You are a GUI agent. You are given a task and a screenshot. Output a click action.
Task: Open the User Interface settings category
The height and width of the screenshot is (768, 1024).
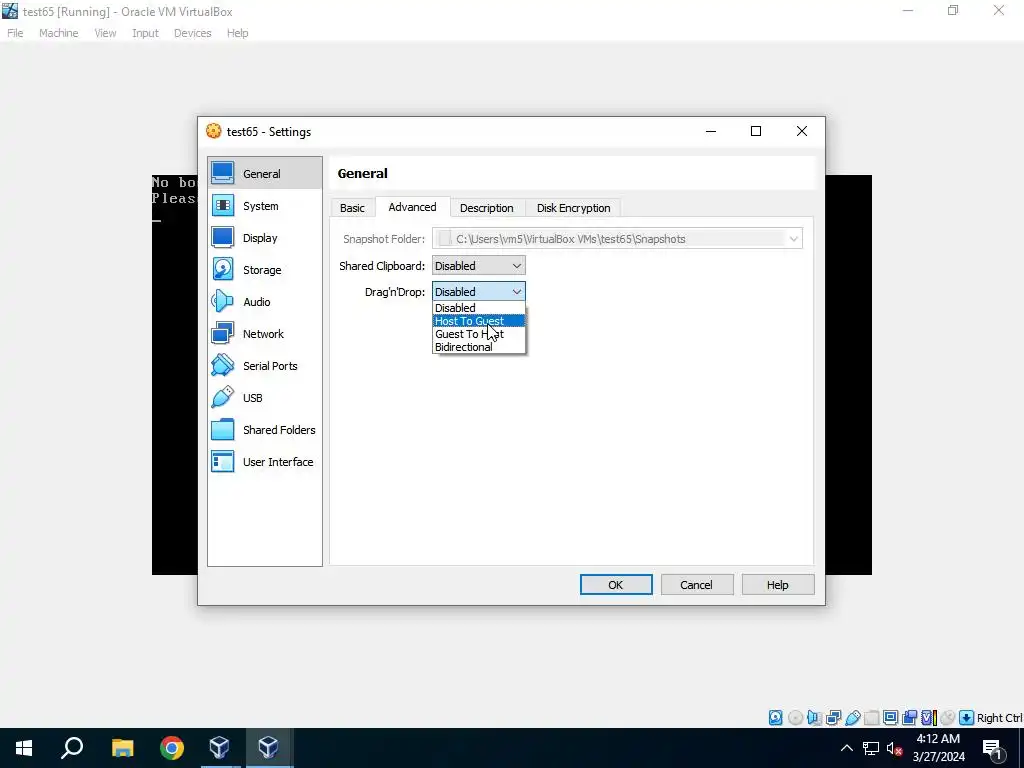tap(264, 462)
